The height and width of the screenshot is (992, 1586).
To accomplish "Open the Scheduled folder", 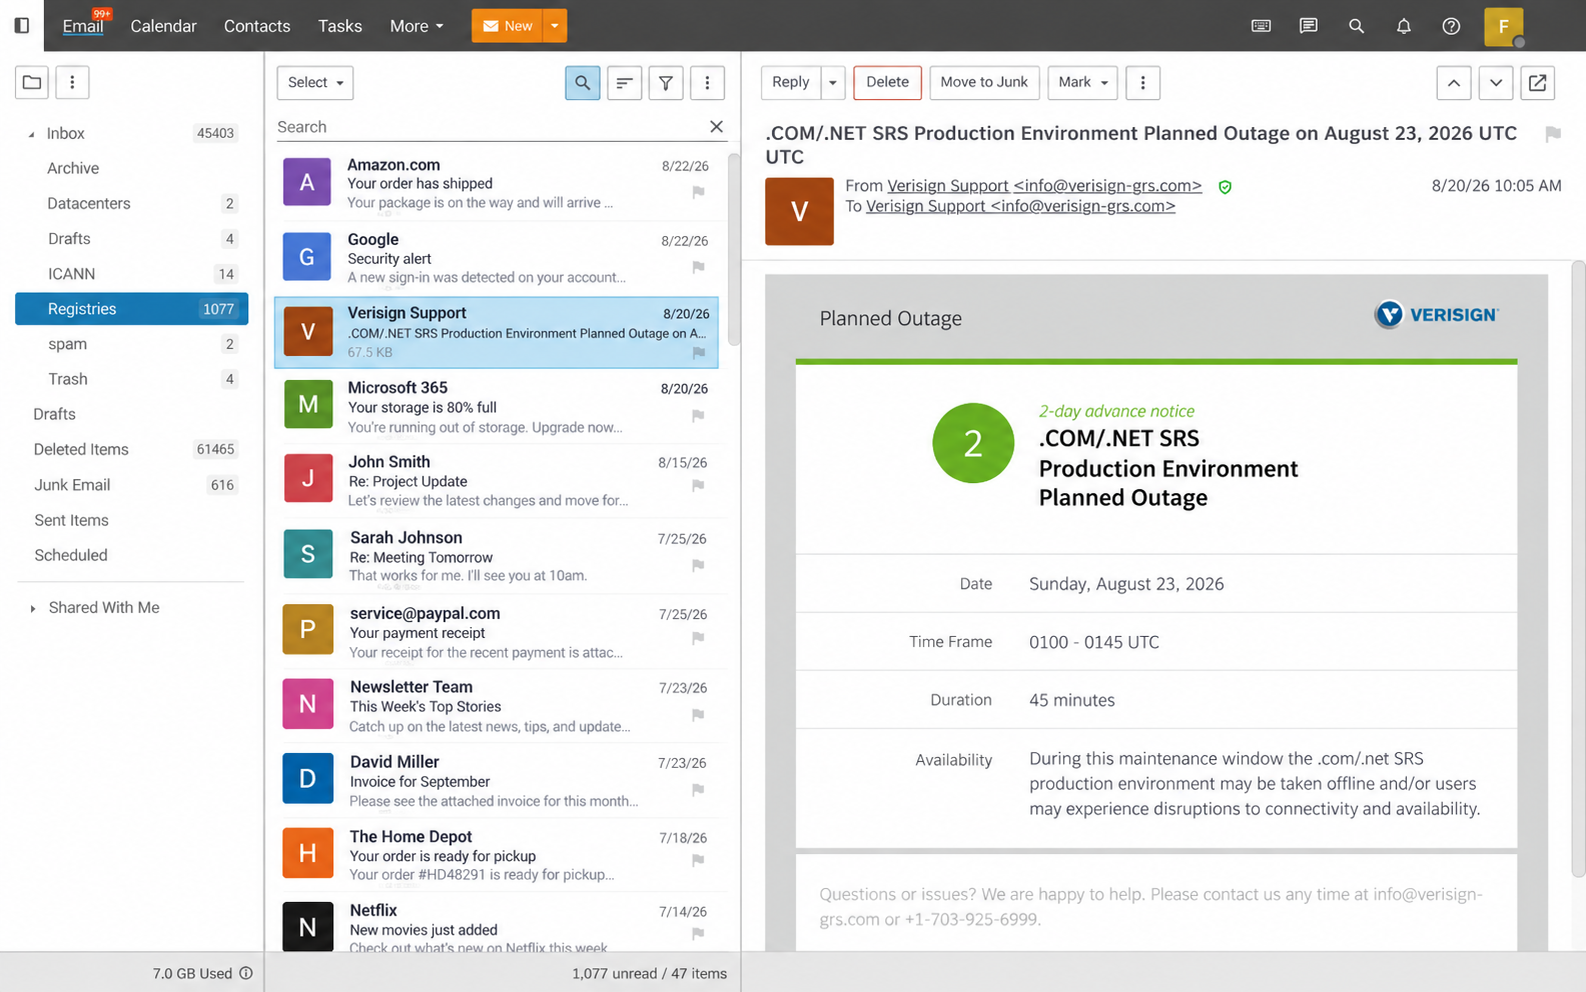I will tap(131, 555).
